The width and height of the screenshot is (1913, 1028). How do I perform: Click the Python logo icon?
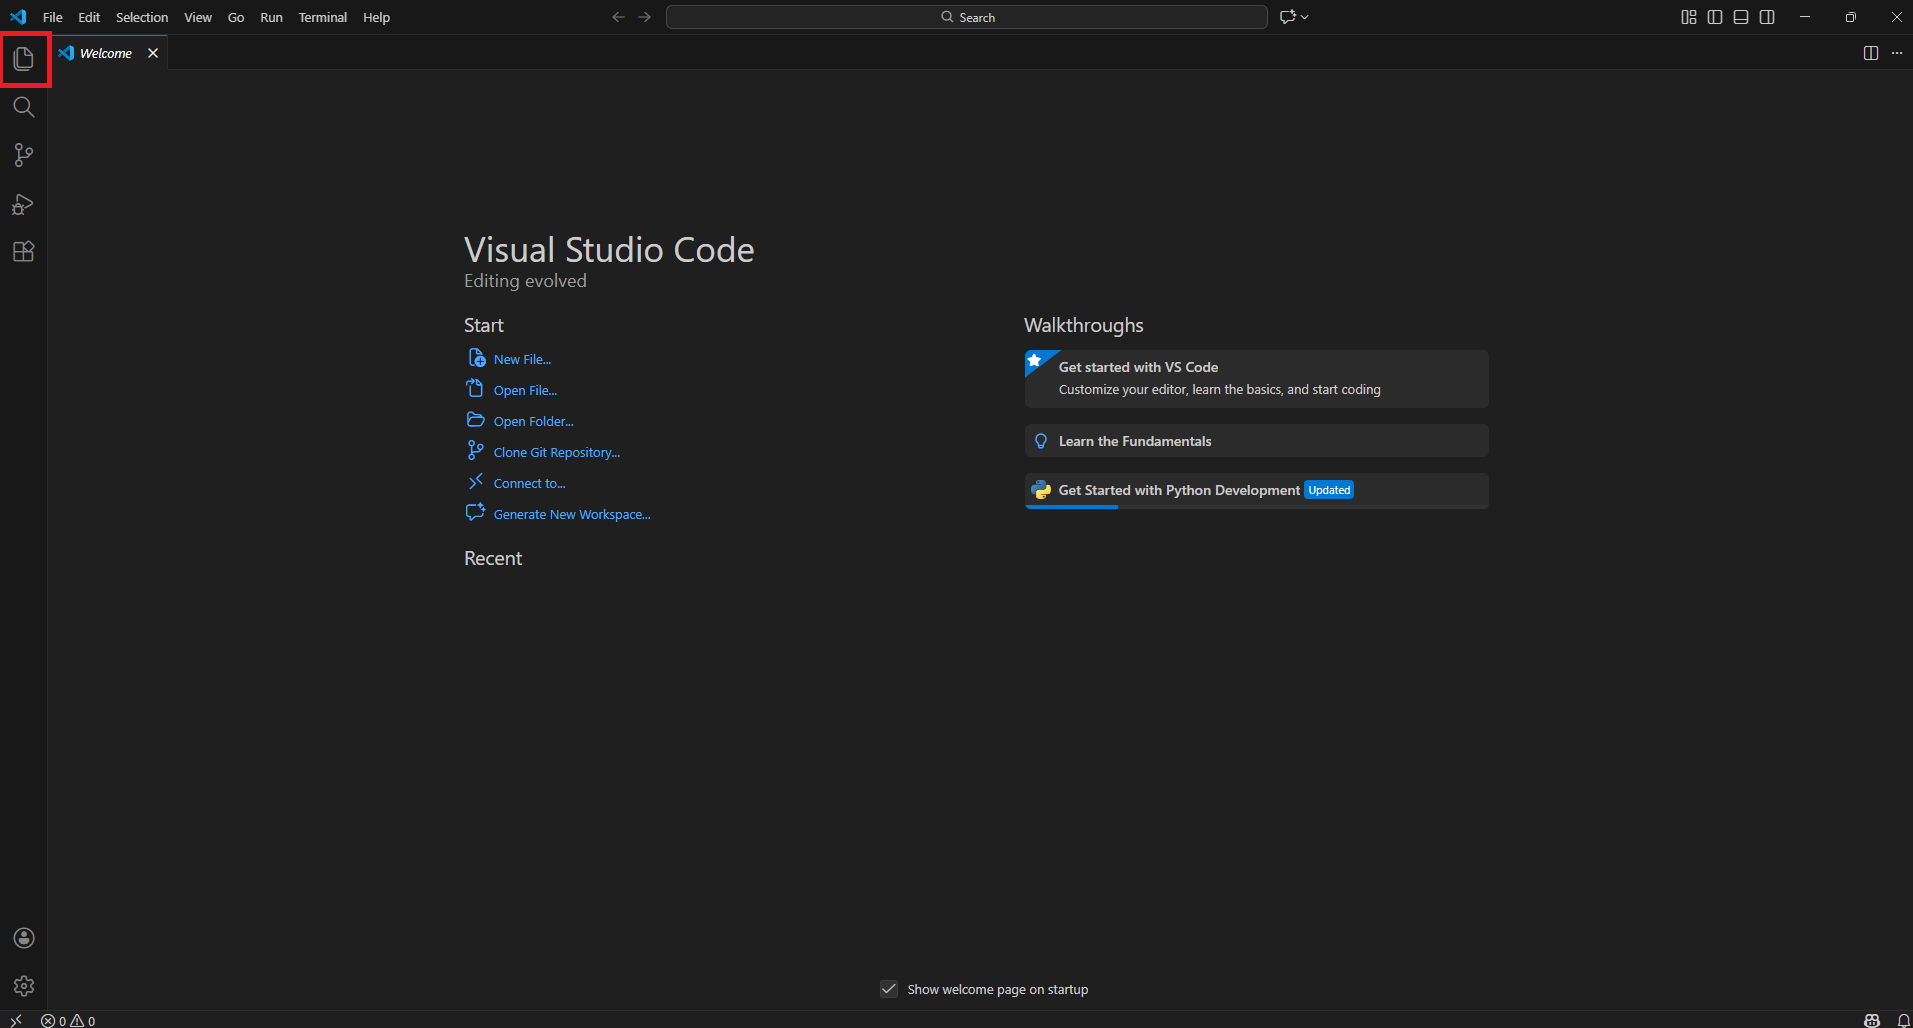(1041, 490)
